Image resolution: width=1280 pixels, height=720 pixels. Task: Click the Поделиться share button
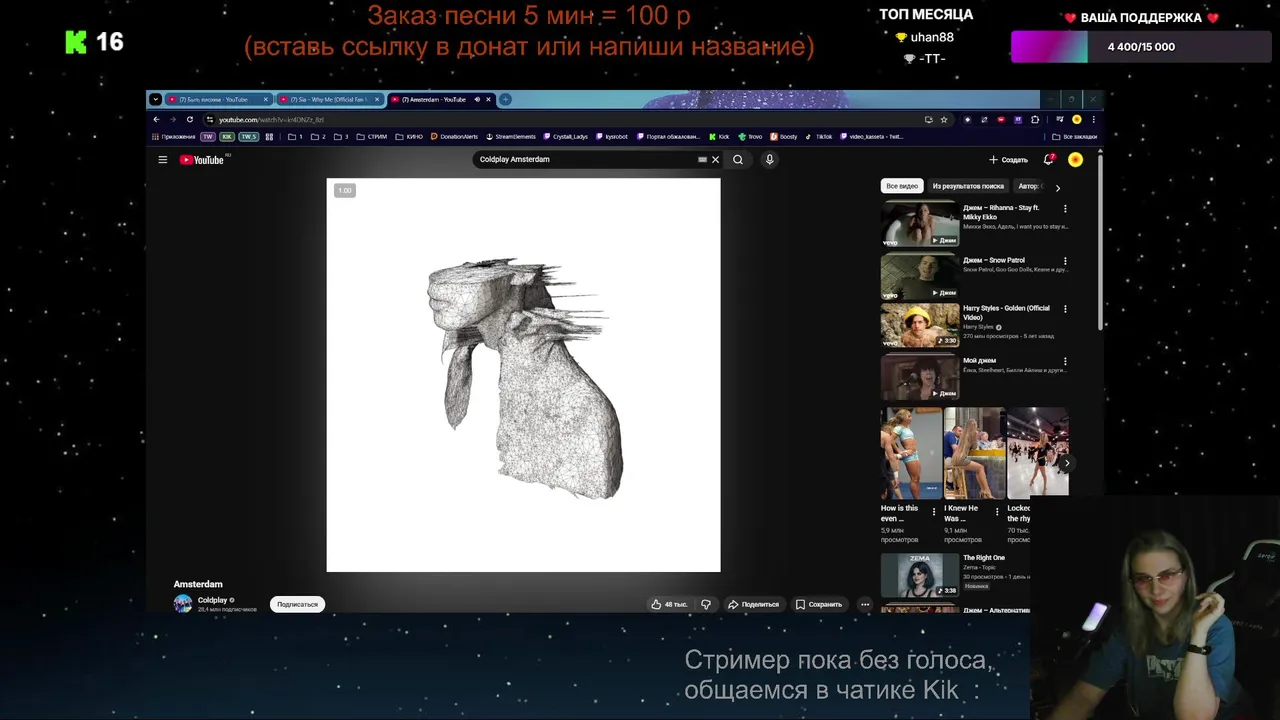pyautogui.click(x=753, y=604)
